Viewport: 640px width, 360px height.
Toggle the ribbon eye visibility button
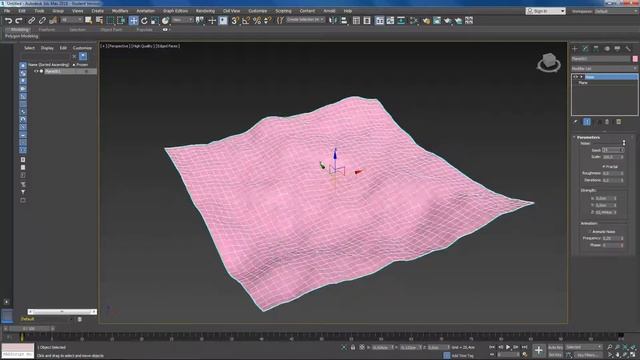pos(165,30)
